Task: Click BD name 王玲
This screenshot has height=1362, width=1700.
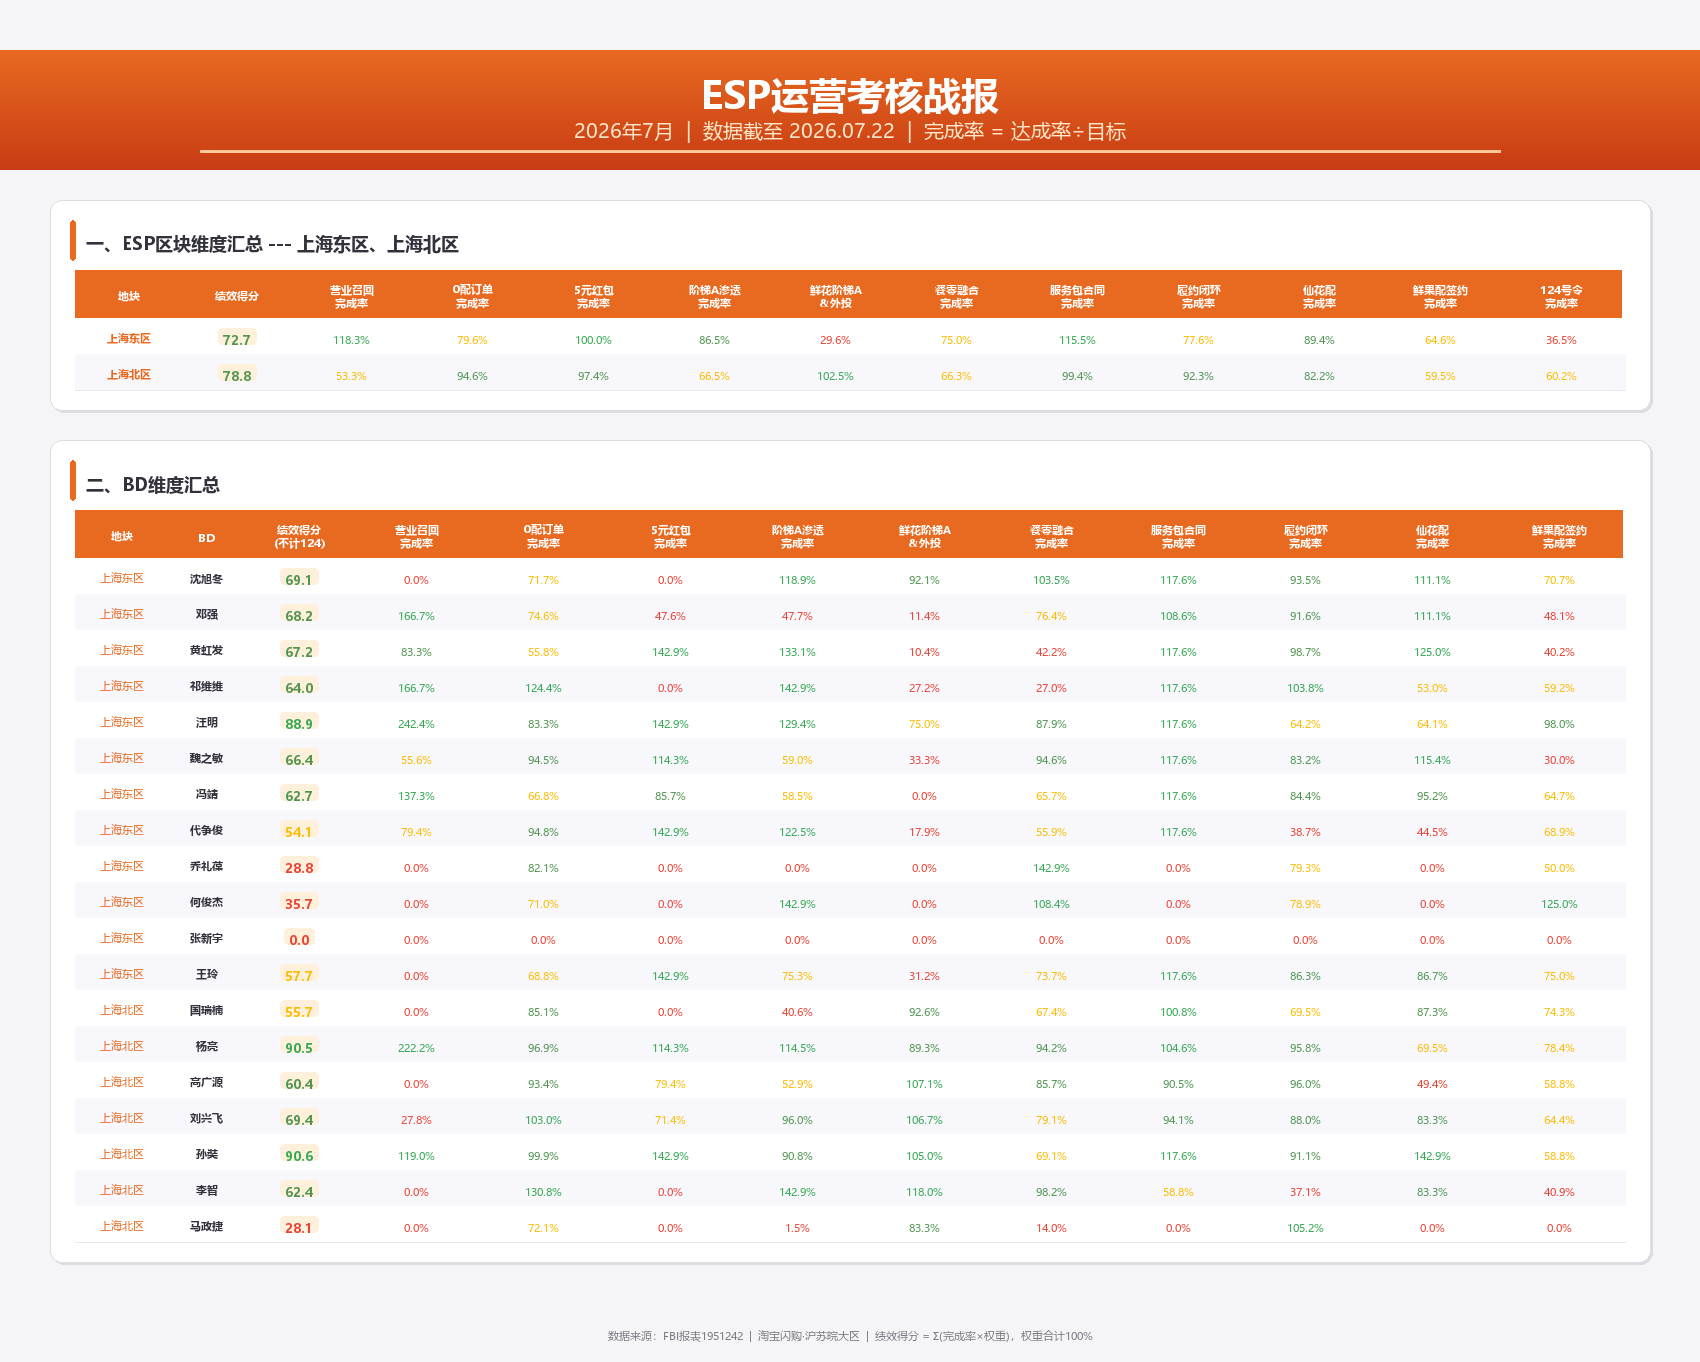Action: (x=207, y=975)
